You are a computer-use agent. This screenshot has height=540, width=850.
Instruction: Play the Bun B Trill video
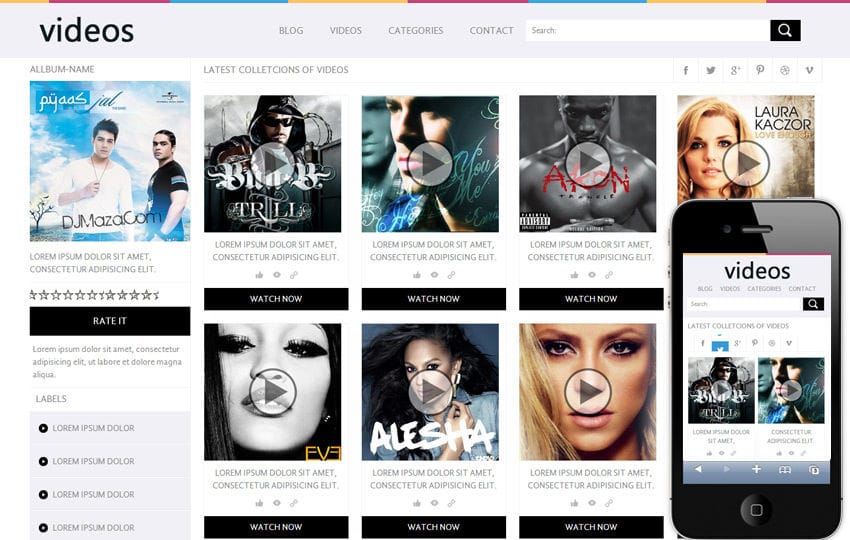click(273, 163)
